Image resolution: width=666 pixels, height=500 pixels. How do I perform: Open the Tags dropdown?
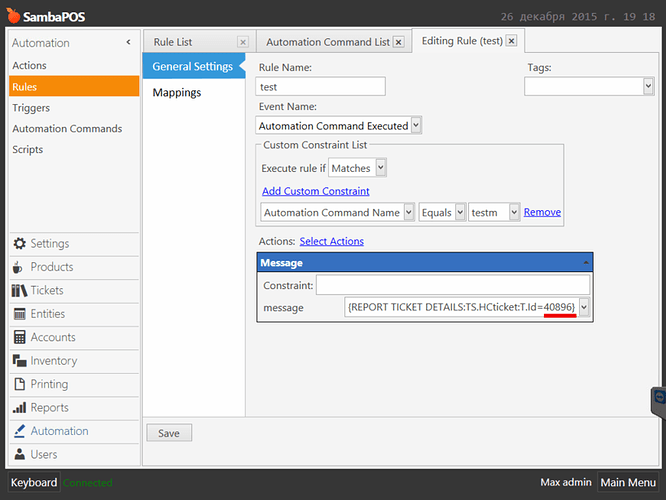[x=648, y=86]
